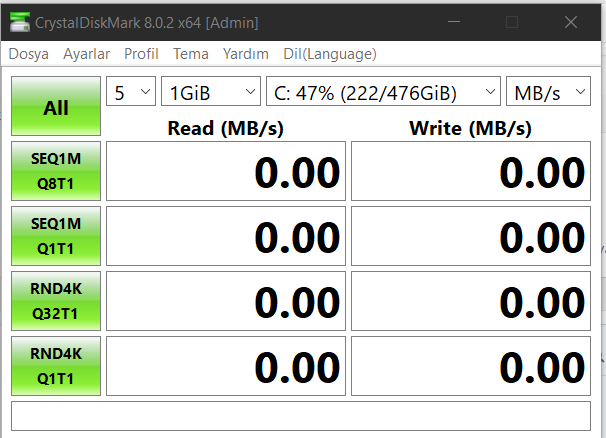Expand the test count dropdown showing 5

131,91
